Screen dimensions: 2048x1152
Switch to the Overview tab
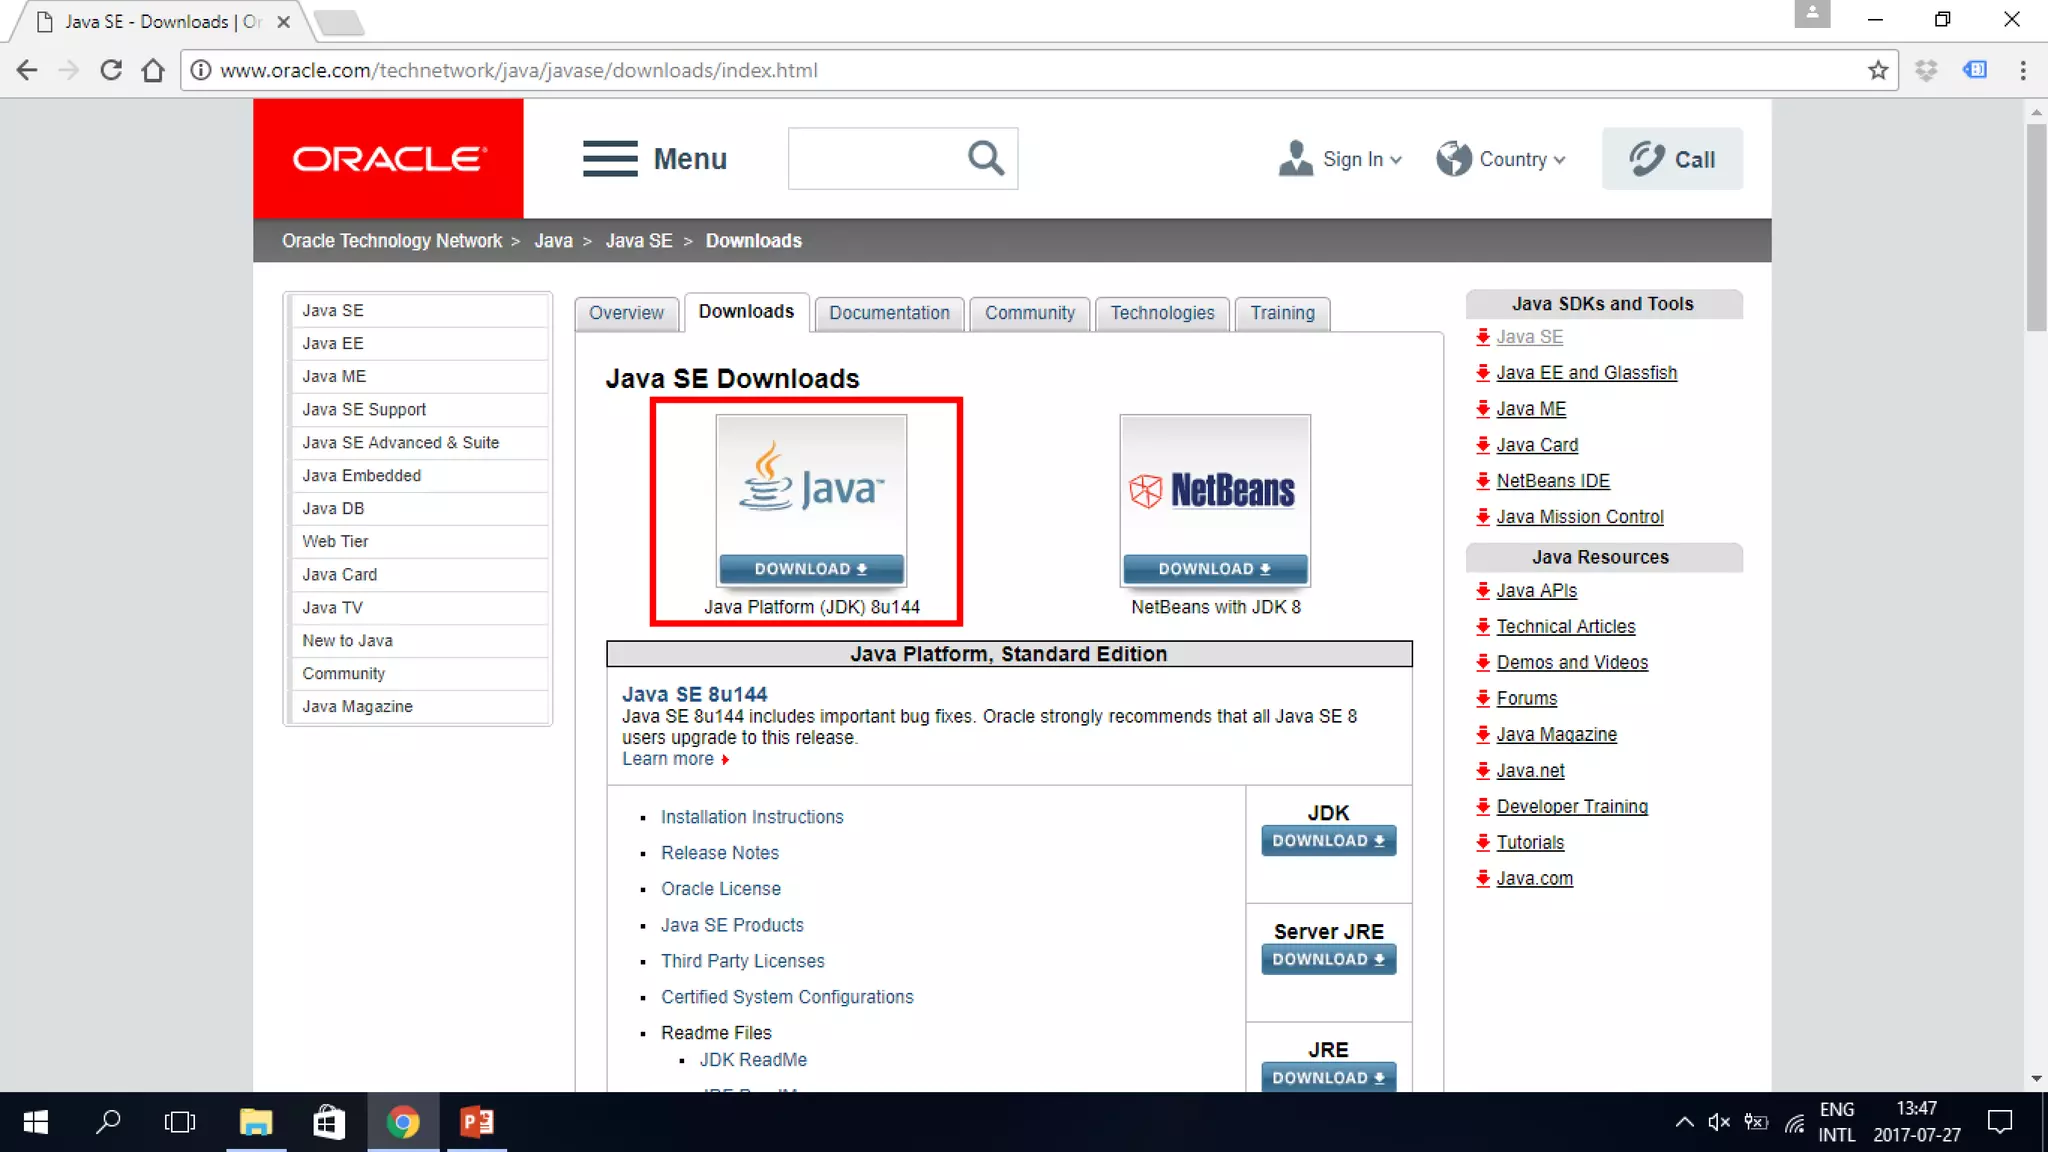click(x=626, y=313)
